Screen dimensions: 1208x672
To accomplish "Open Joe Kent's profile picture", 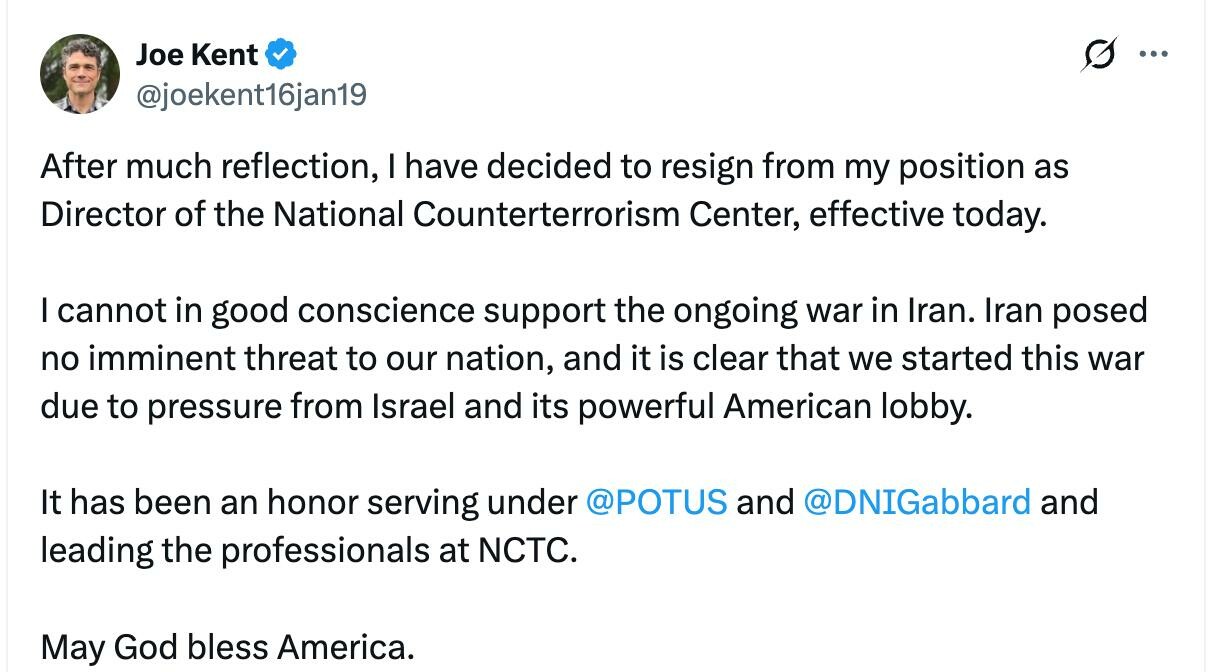I will click(x=80, y=74).
